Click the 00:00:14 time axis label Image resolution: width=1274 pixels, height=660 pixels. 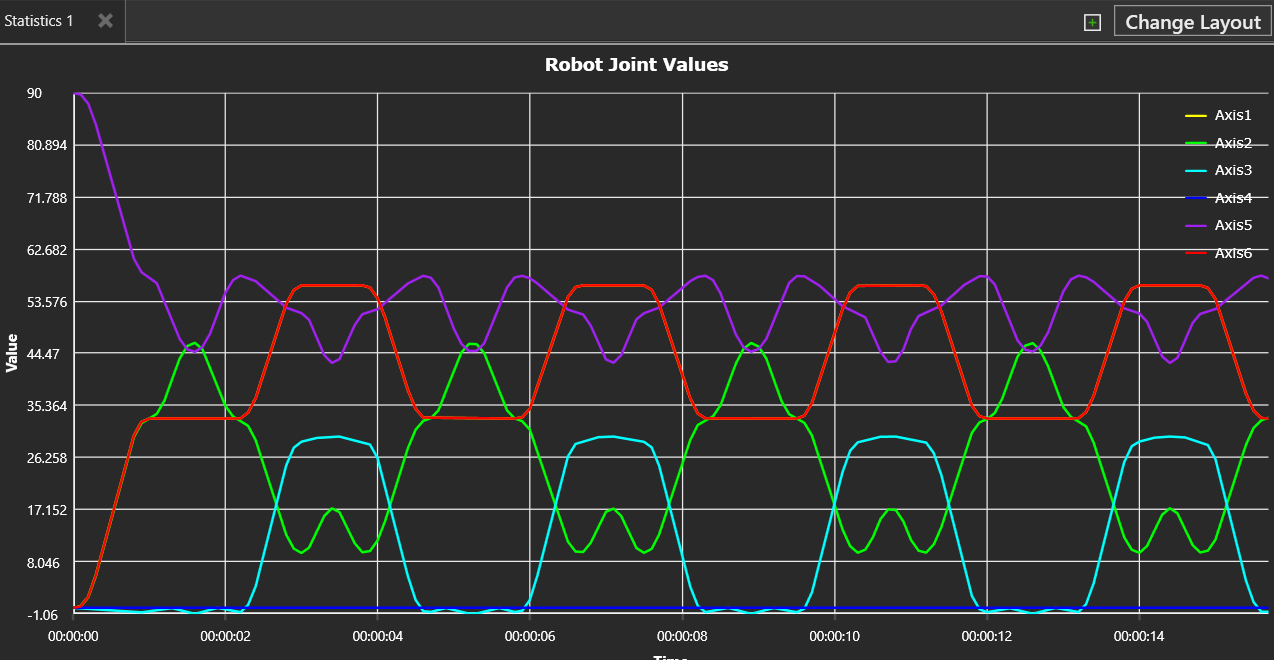pos(1139,635)
